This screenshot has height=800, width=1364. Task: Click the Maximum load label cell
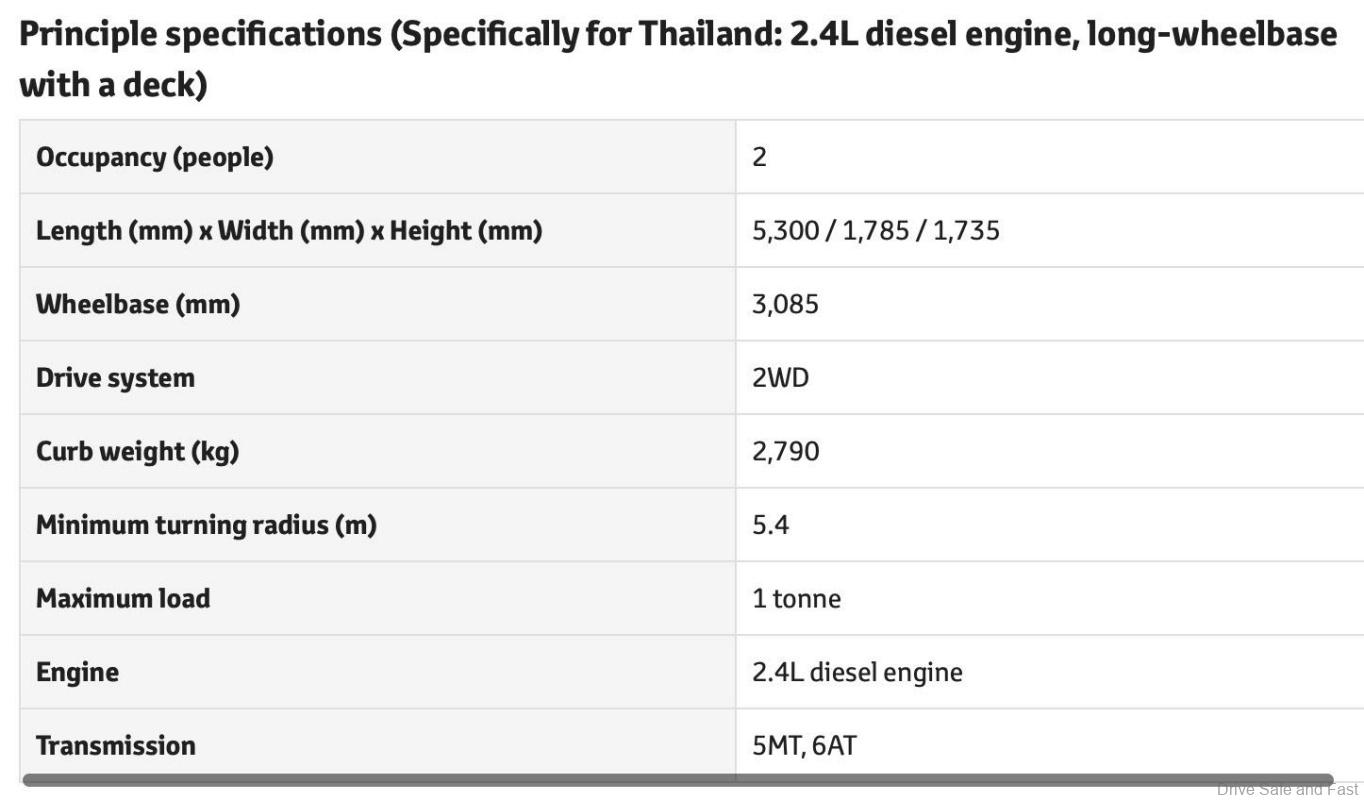point(123,598)
